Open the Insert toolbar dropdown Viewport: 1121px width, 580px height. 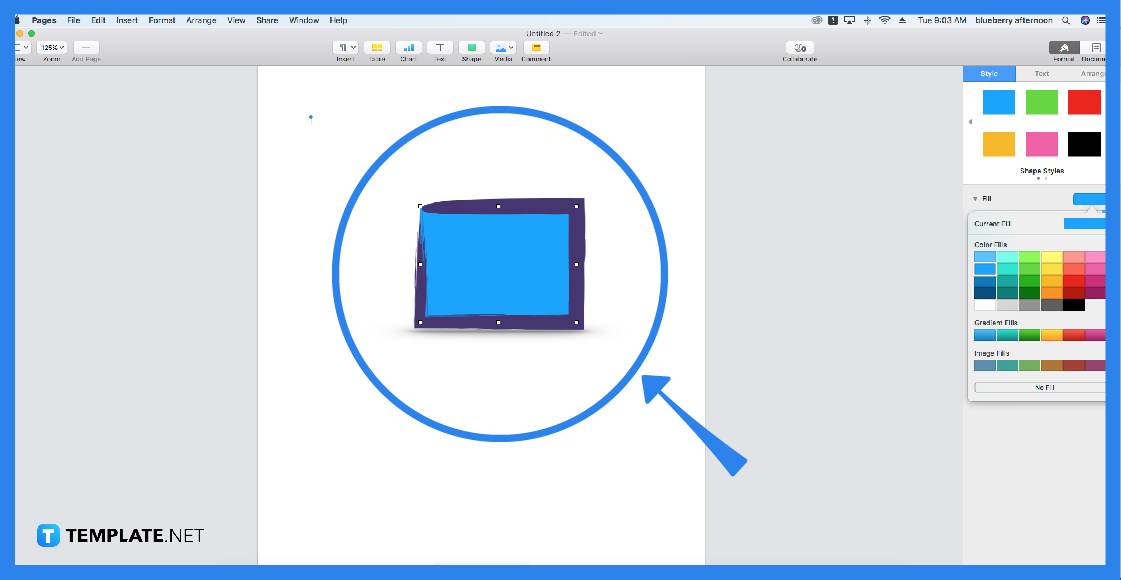coord(345,48)
